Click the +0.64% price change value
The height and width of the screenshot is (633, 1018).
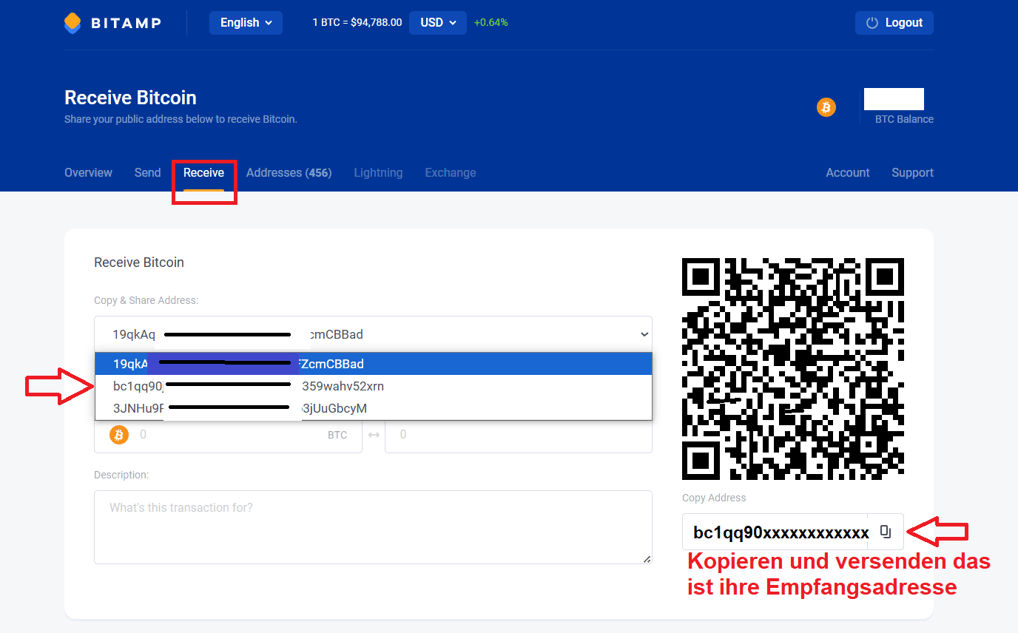pos(491,23)
